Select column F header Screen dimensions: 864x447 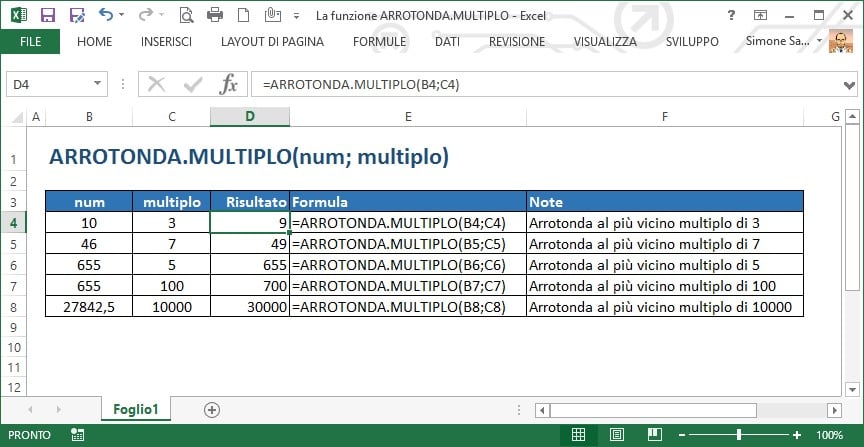click(665, 117)
